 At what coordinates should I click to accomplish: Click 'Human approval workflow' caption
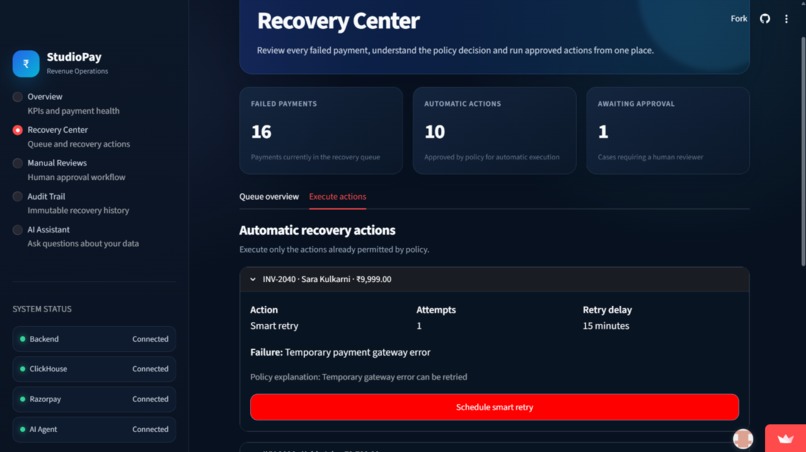[x=77, y=177]
